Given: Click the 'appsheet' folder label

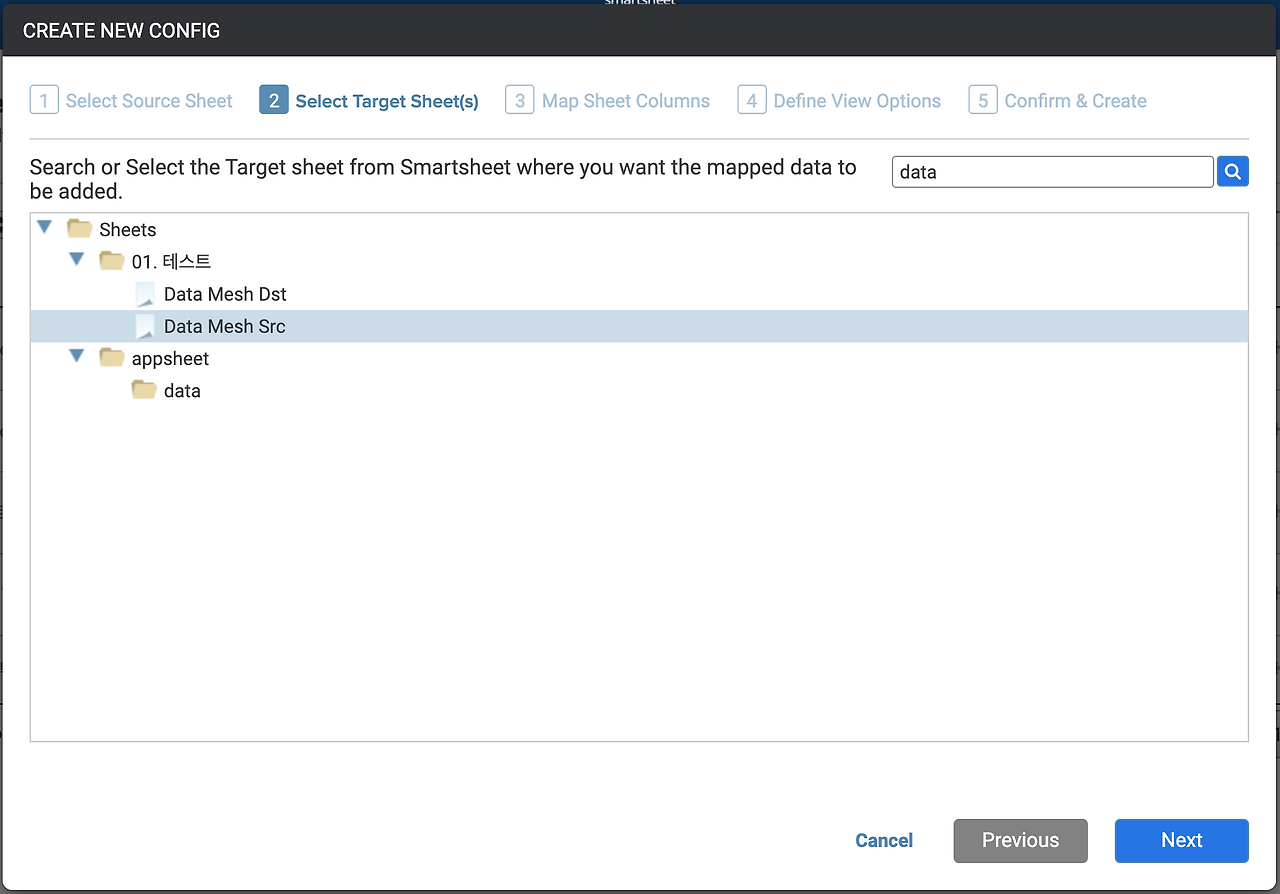Looking at the screenshot, I should tap(170, 359).
